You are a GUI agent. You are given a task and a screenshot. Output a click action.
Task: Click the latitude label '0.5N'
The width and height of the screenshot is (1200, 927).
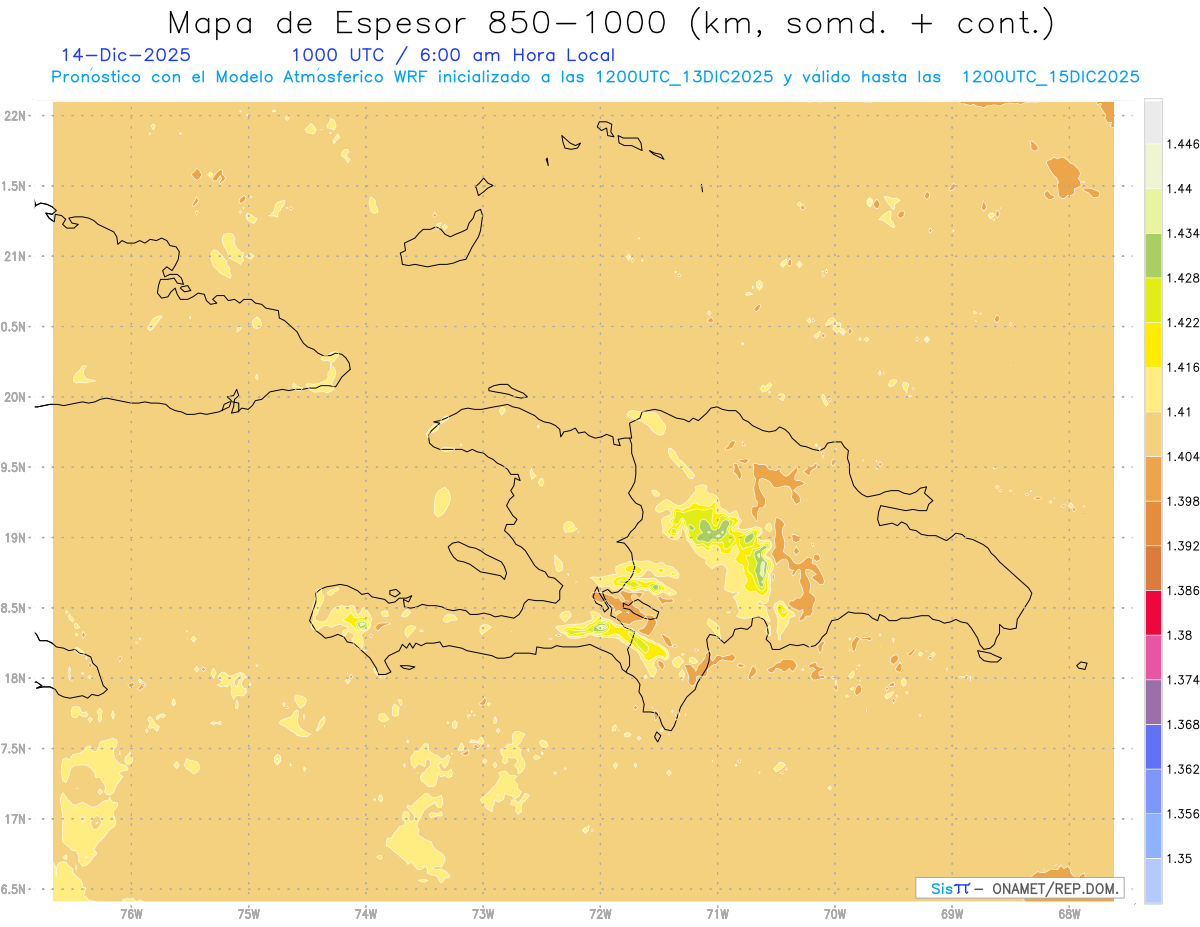click(15, 327)
